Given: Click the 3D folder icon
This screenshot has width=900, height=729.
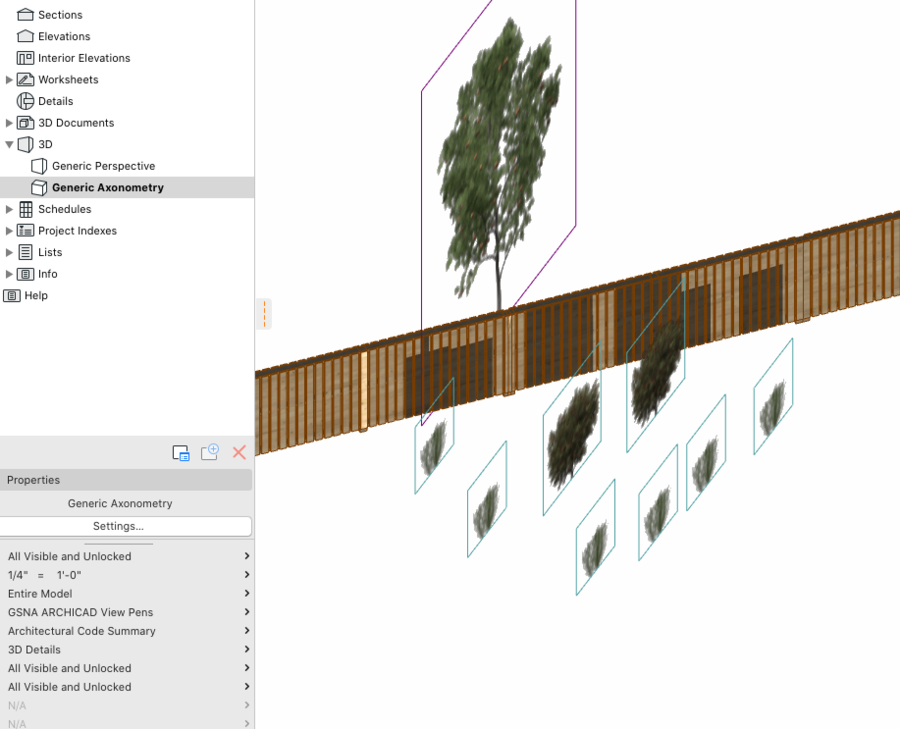Looking at the screenshot, I should tap(25, 144).
